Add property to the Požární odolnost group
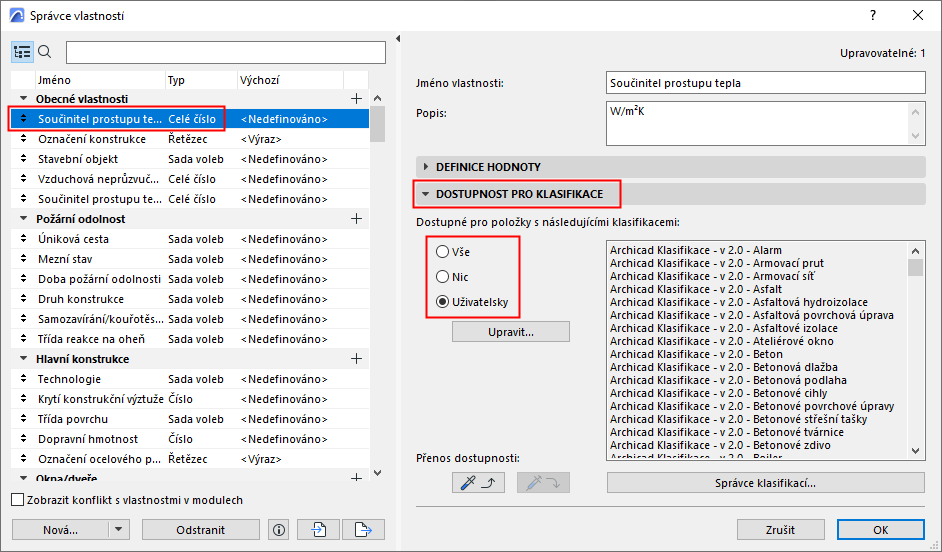This screenshot has height=552, width=942. coord(357,219)
